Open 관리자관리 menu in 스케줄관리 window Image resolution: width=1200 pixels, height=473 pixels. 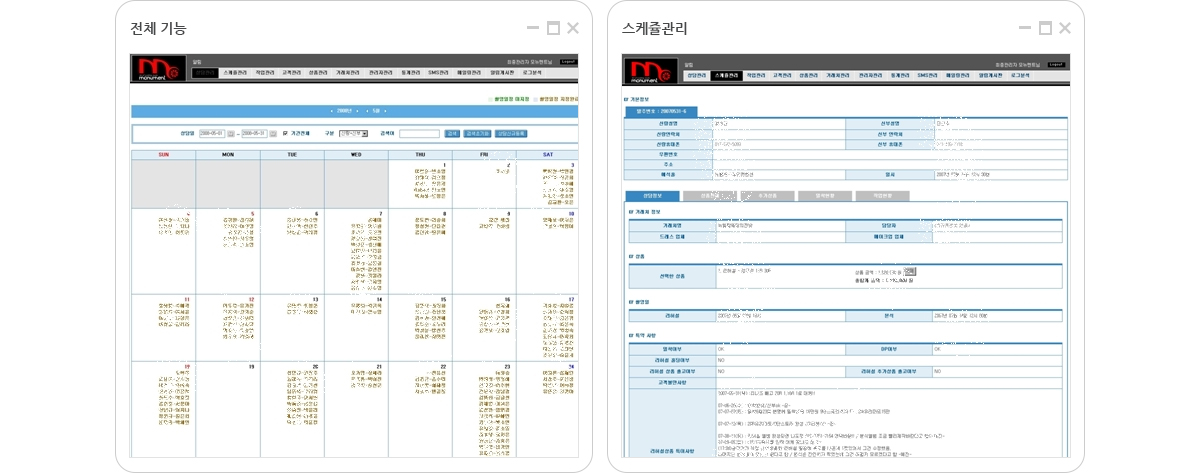[x=870, y=76]
